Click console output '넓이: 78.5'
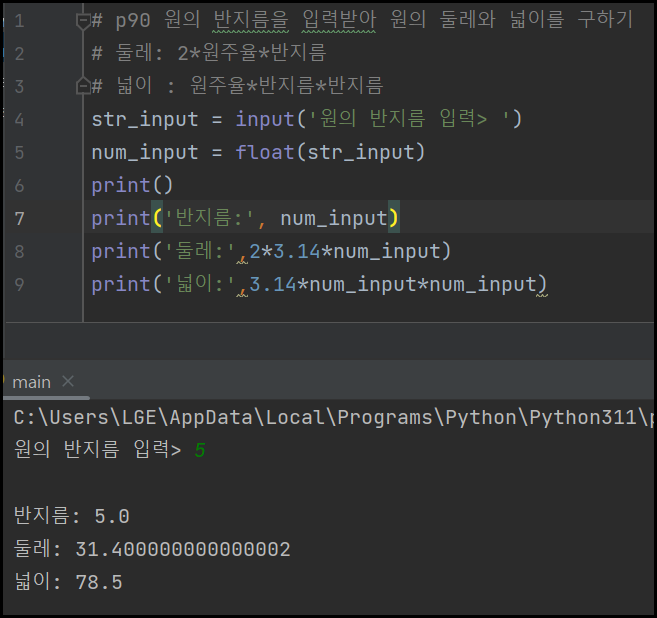657x618 pixels. tap(68, 582)
